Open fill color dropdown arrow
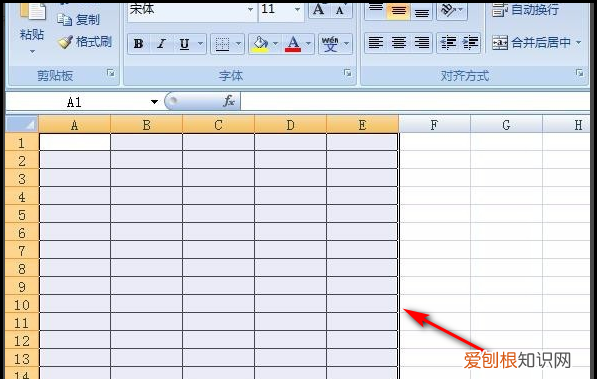The width and height of the screenshot is (597, 379). [x=276, y=44]
